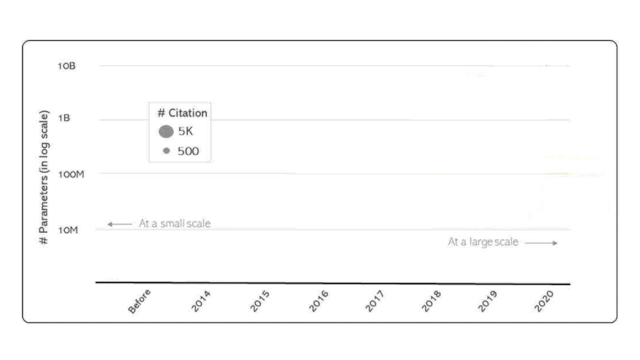Select the '100M' y-axis tick label
Viewport: 640px width, 360px height.
(71, 174)
